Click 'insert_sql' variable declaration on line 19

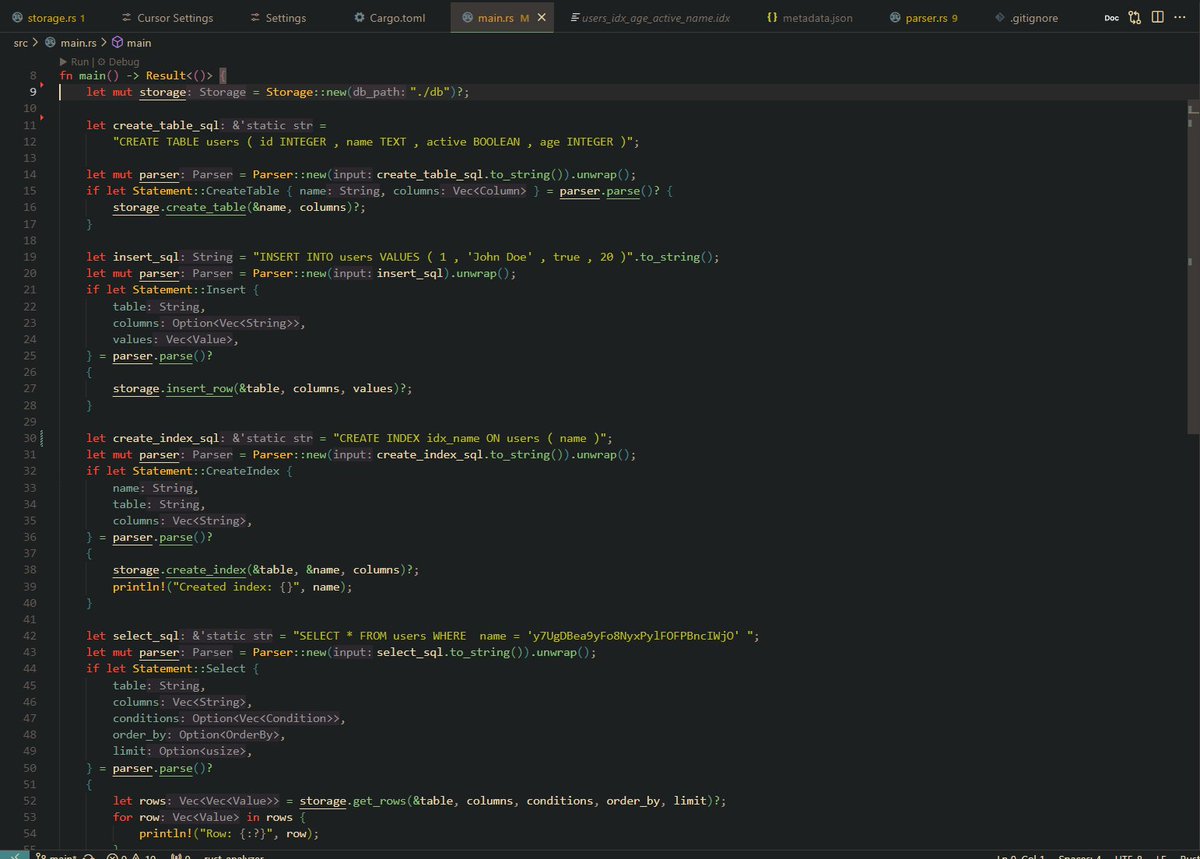146,257
